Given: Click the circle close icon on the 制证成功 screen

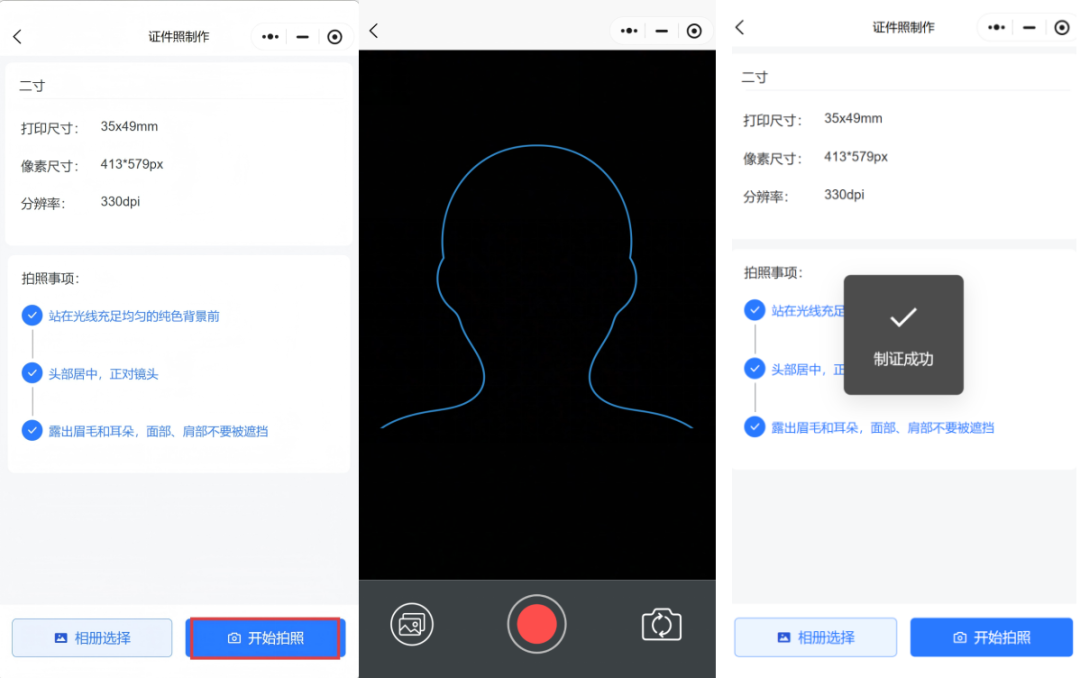Looking at the screenshot, I should click(x=1061, y=27).
